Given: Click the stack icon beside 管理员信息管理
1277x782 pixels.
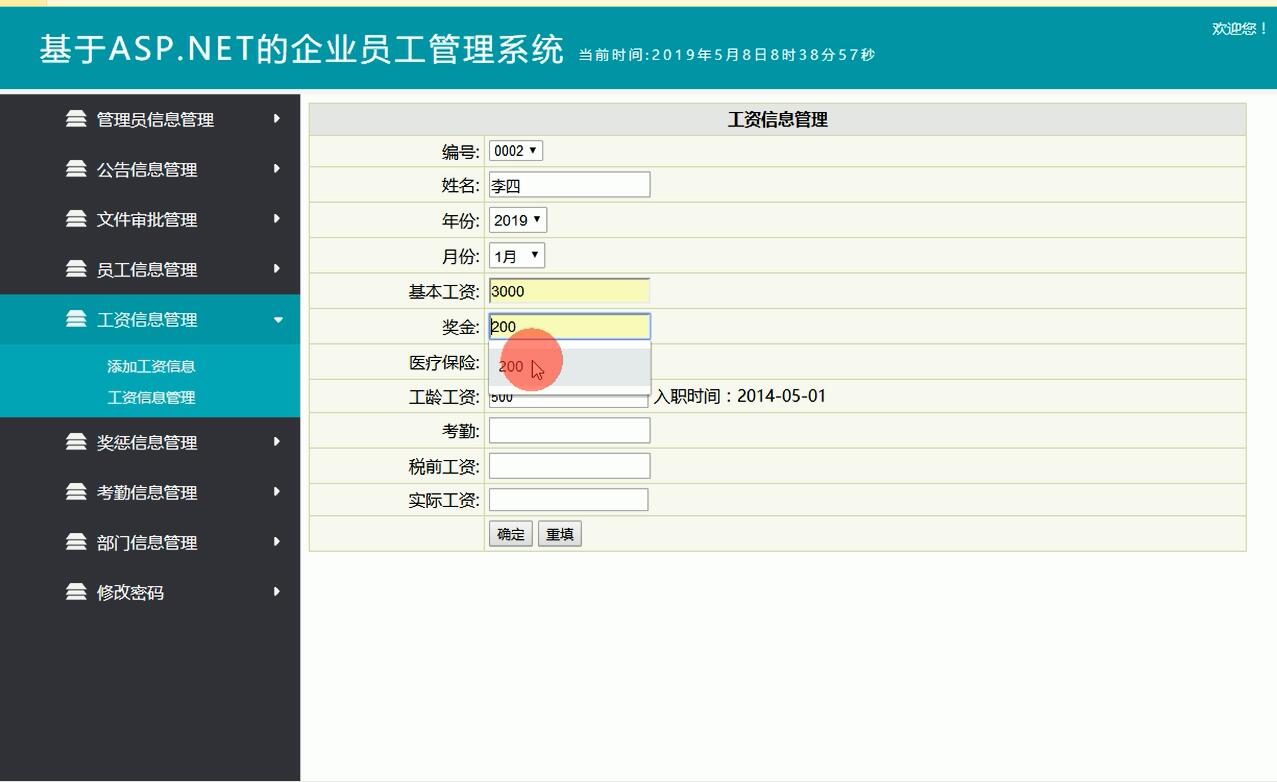Looking at the screenshot, I should tap(76, 119).
